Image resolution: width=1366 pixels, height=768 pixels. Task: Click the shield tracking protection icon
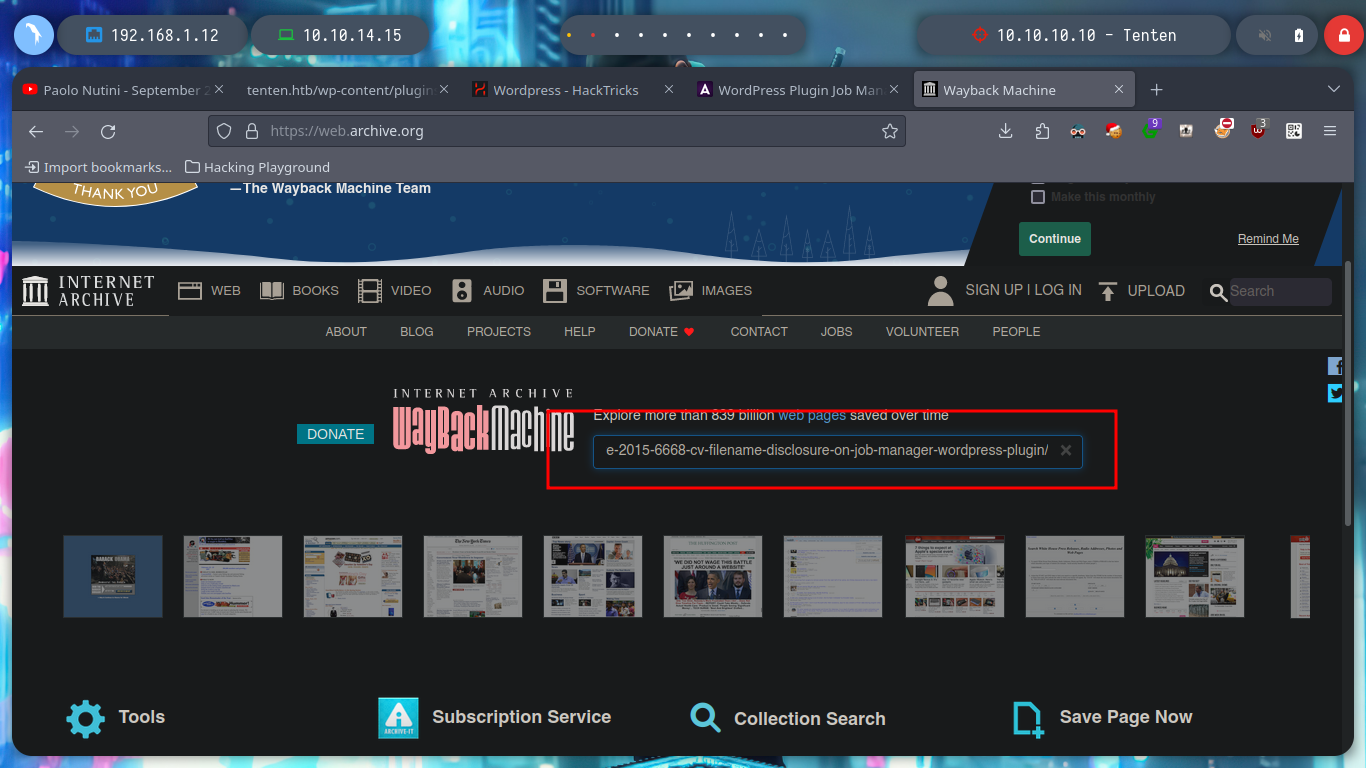[x=224, y=131]
